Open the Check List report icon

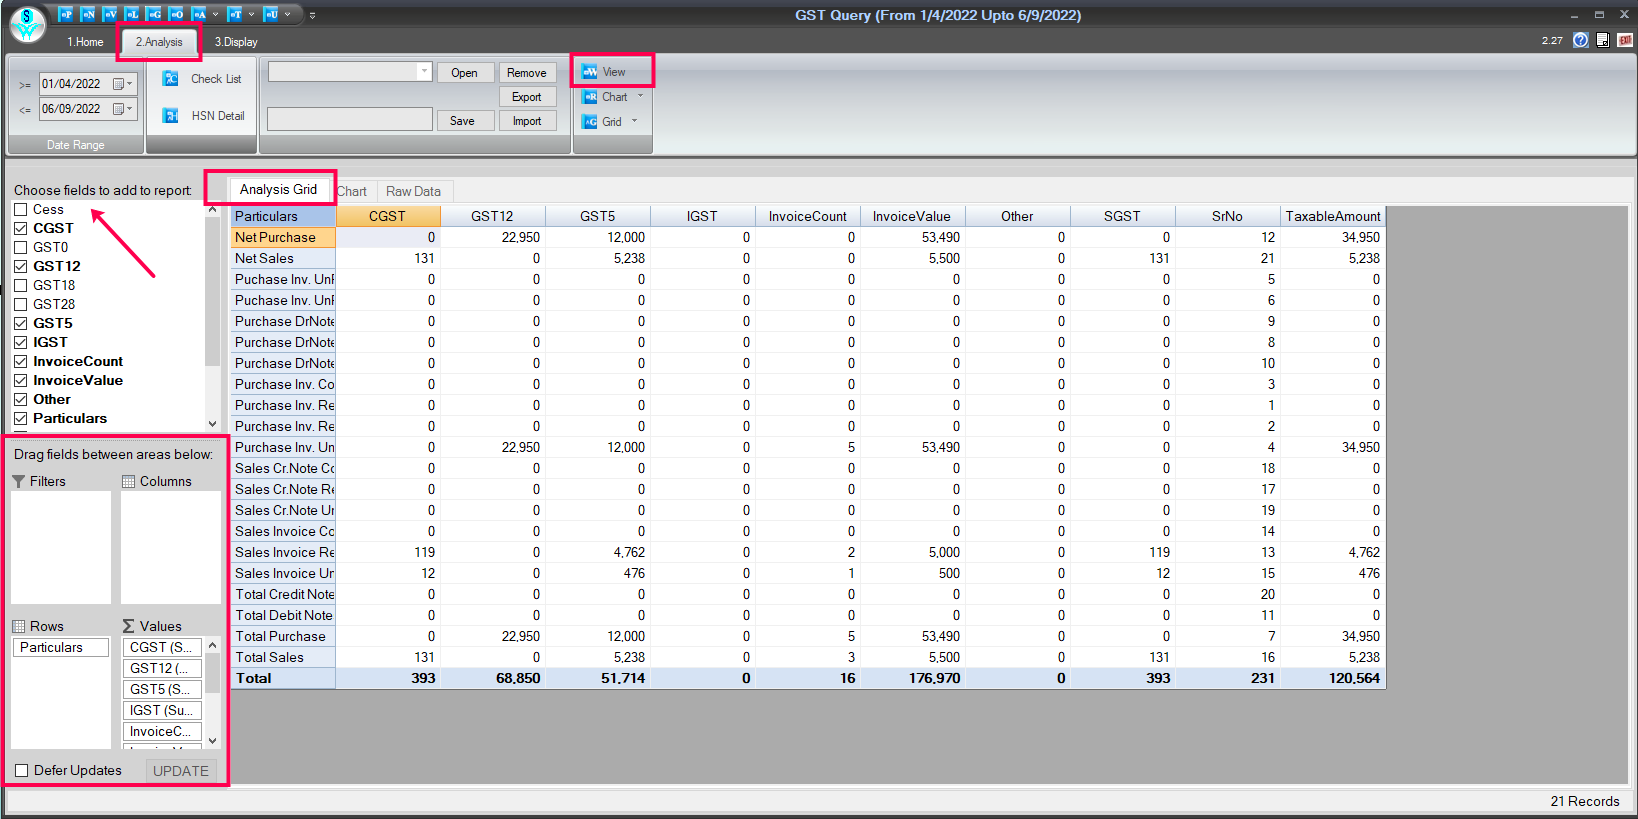(171, 79)
